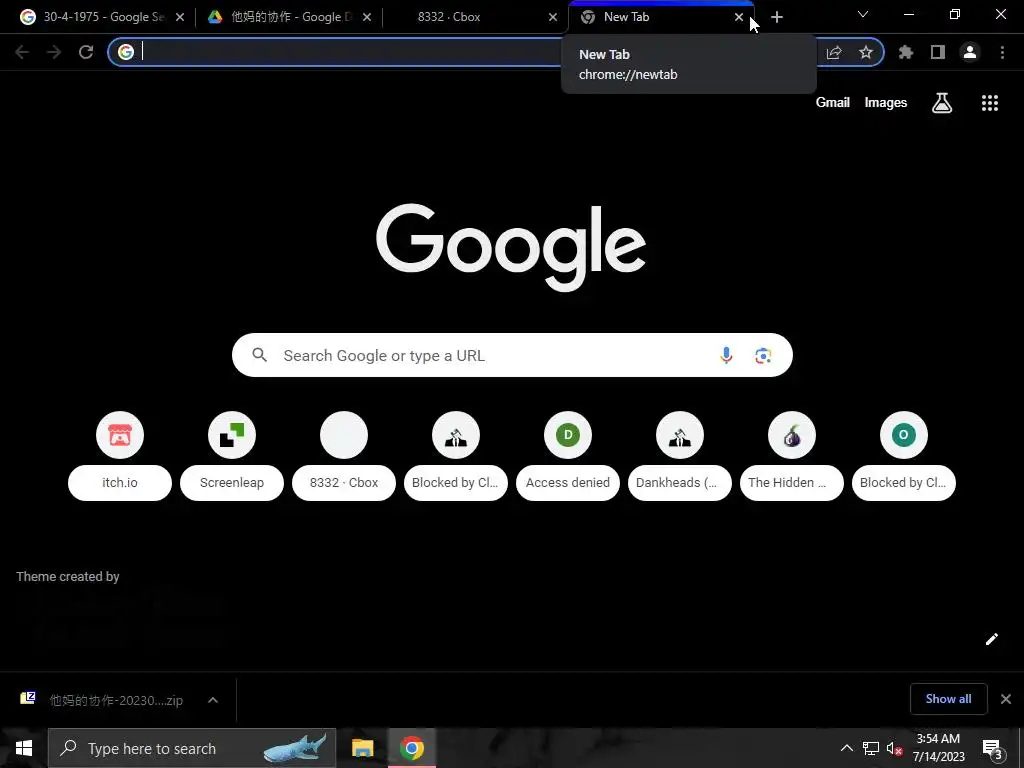Click the Chrome taskbar icon

(x=412, y=748)
